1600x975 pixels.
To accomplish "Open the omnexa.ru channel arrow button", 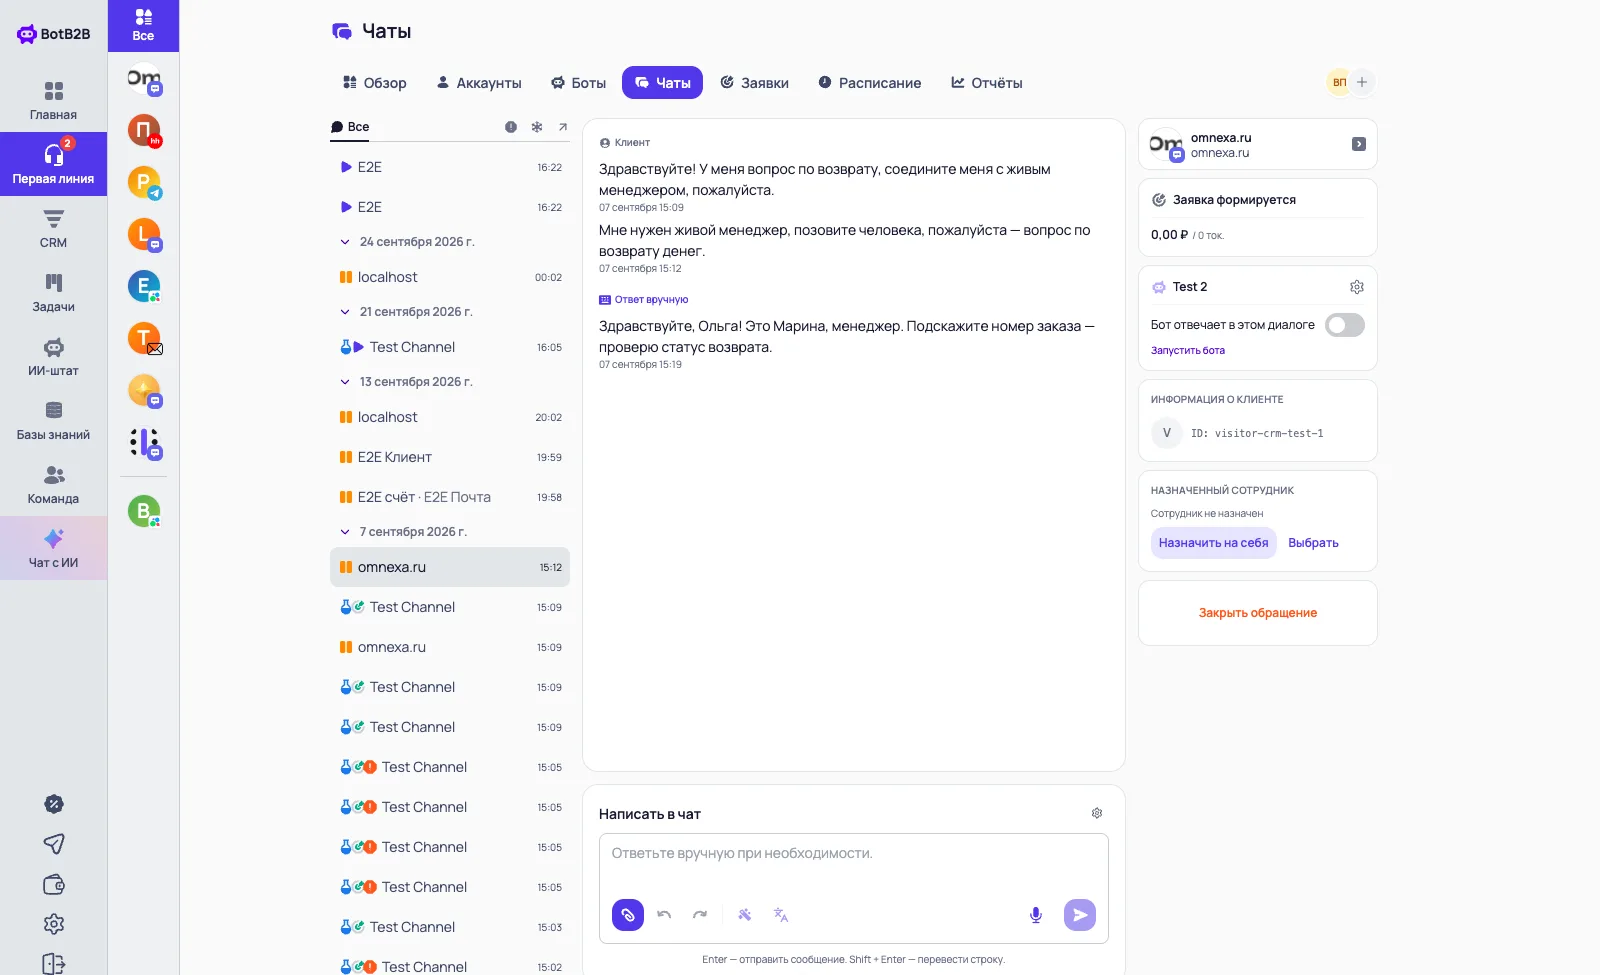I will (1359, 144).
